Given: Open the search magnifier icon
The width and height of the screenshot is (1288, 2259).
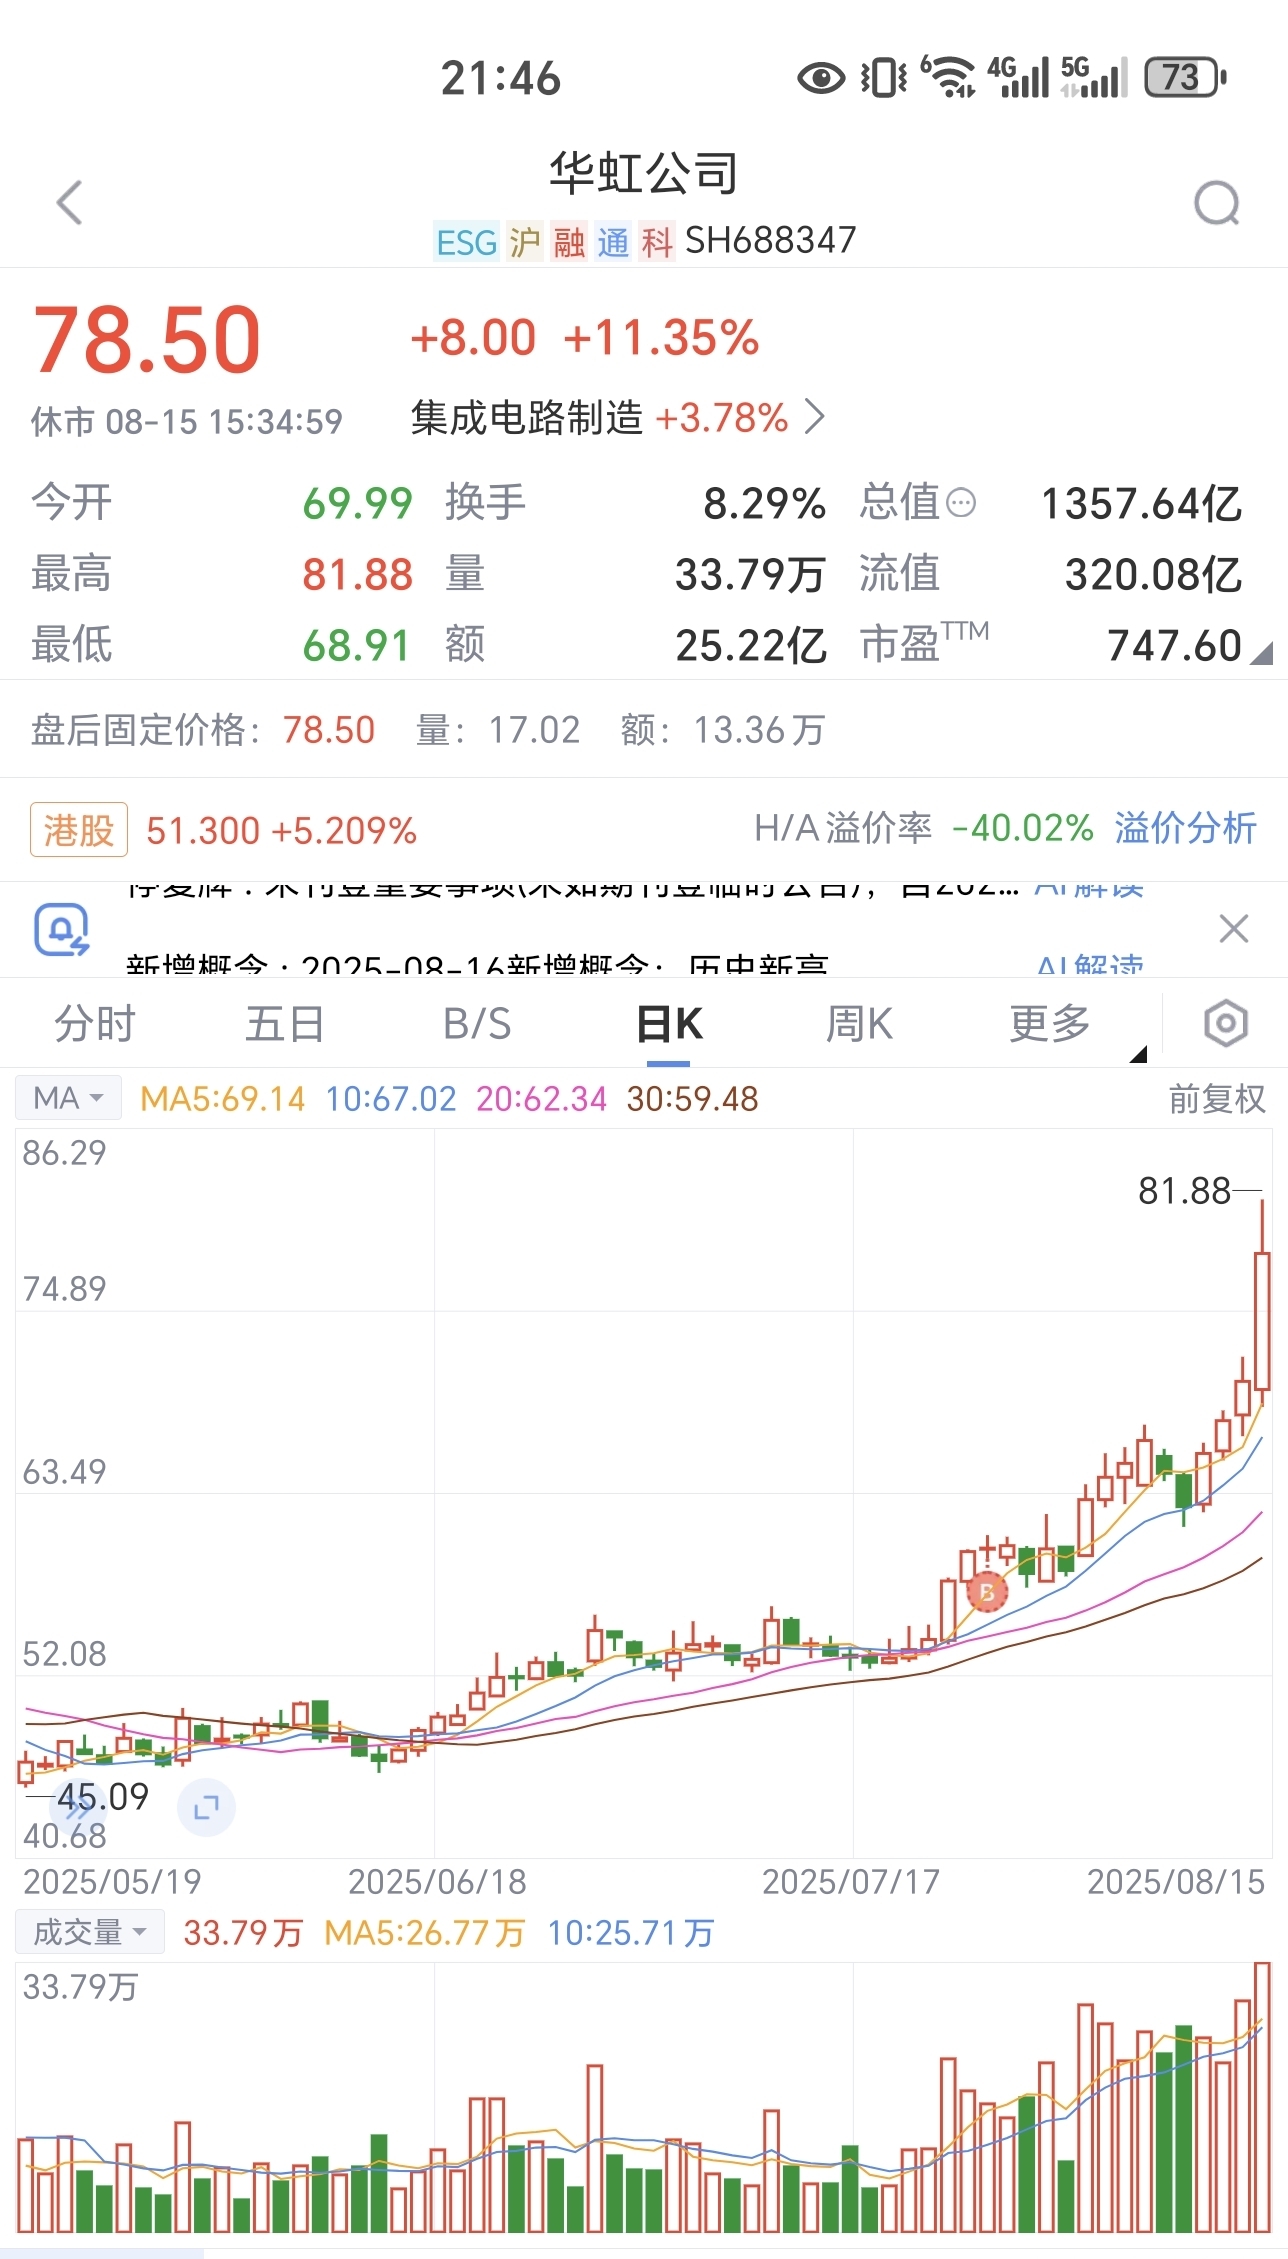Looking at the screenshot, I should point(1217,203).
